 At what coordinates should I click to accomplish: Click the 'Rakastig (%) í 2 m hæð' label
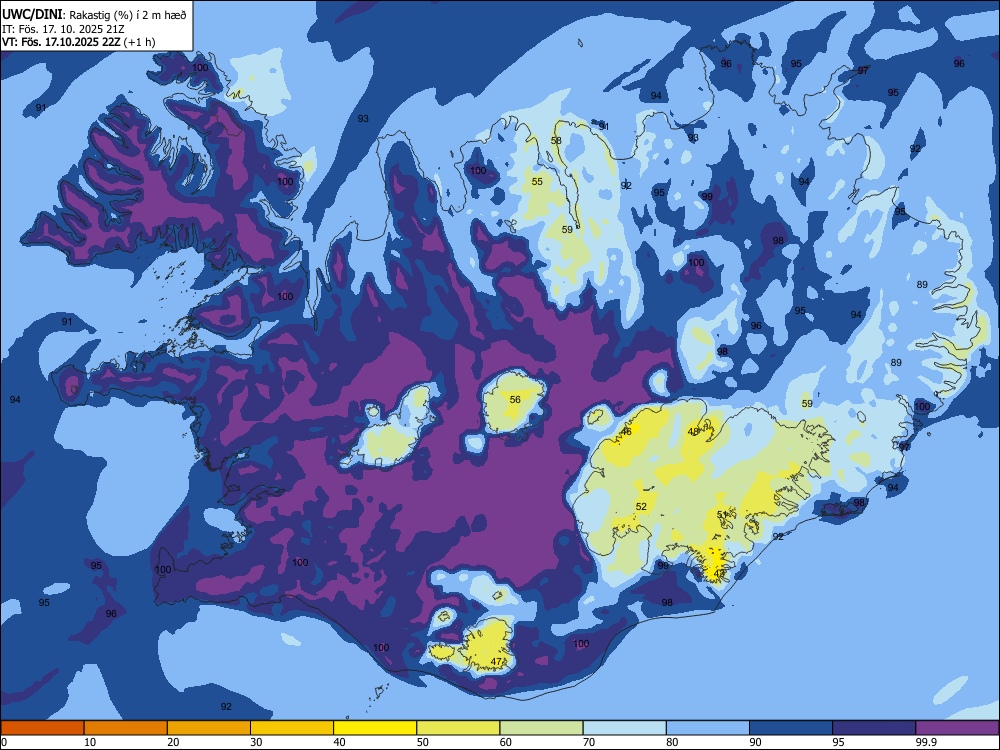[128, 15]
